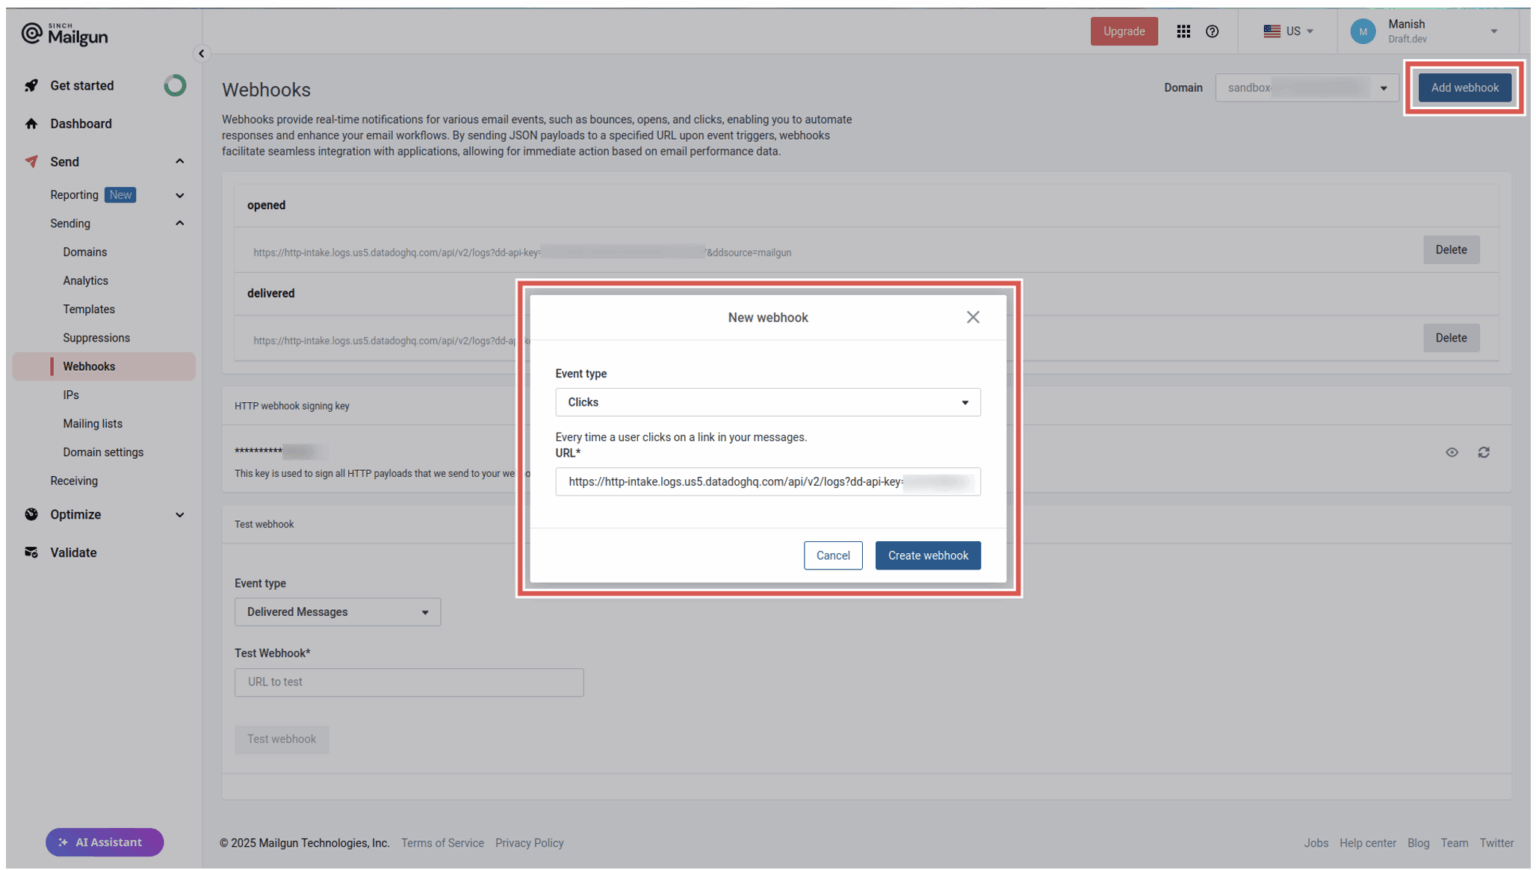Click the Optimize shield icon in sidebar
Screen dimensions: 1536x870
click(31, 514)
